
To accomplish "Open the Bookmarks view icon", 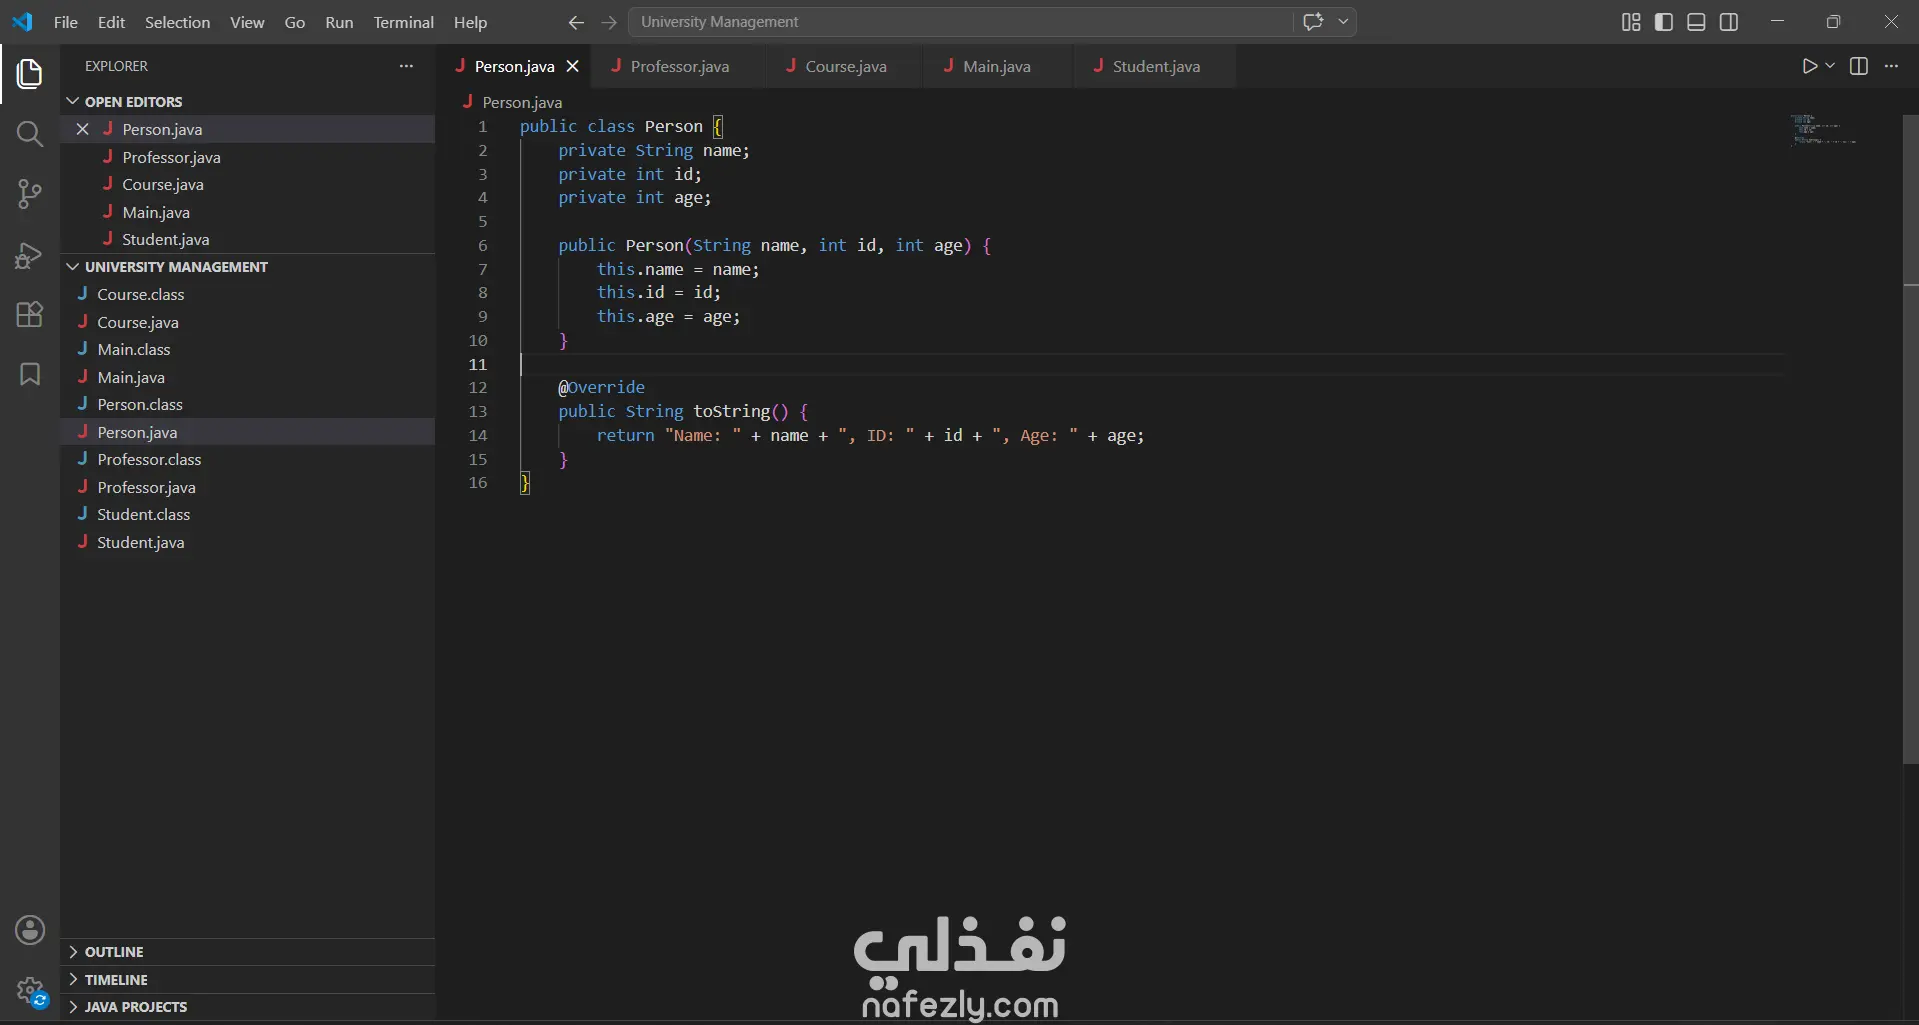I will [30, 374].
